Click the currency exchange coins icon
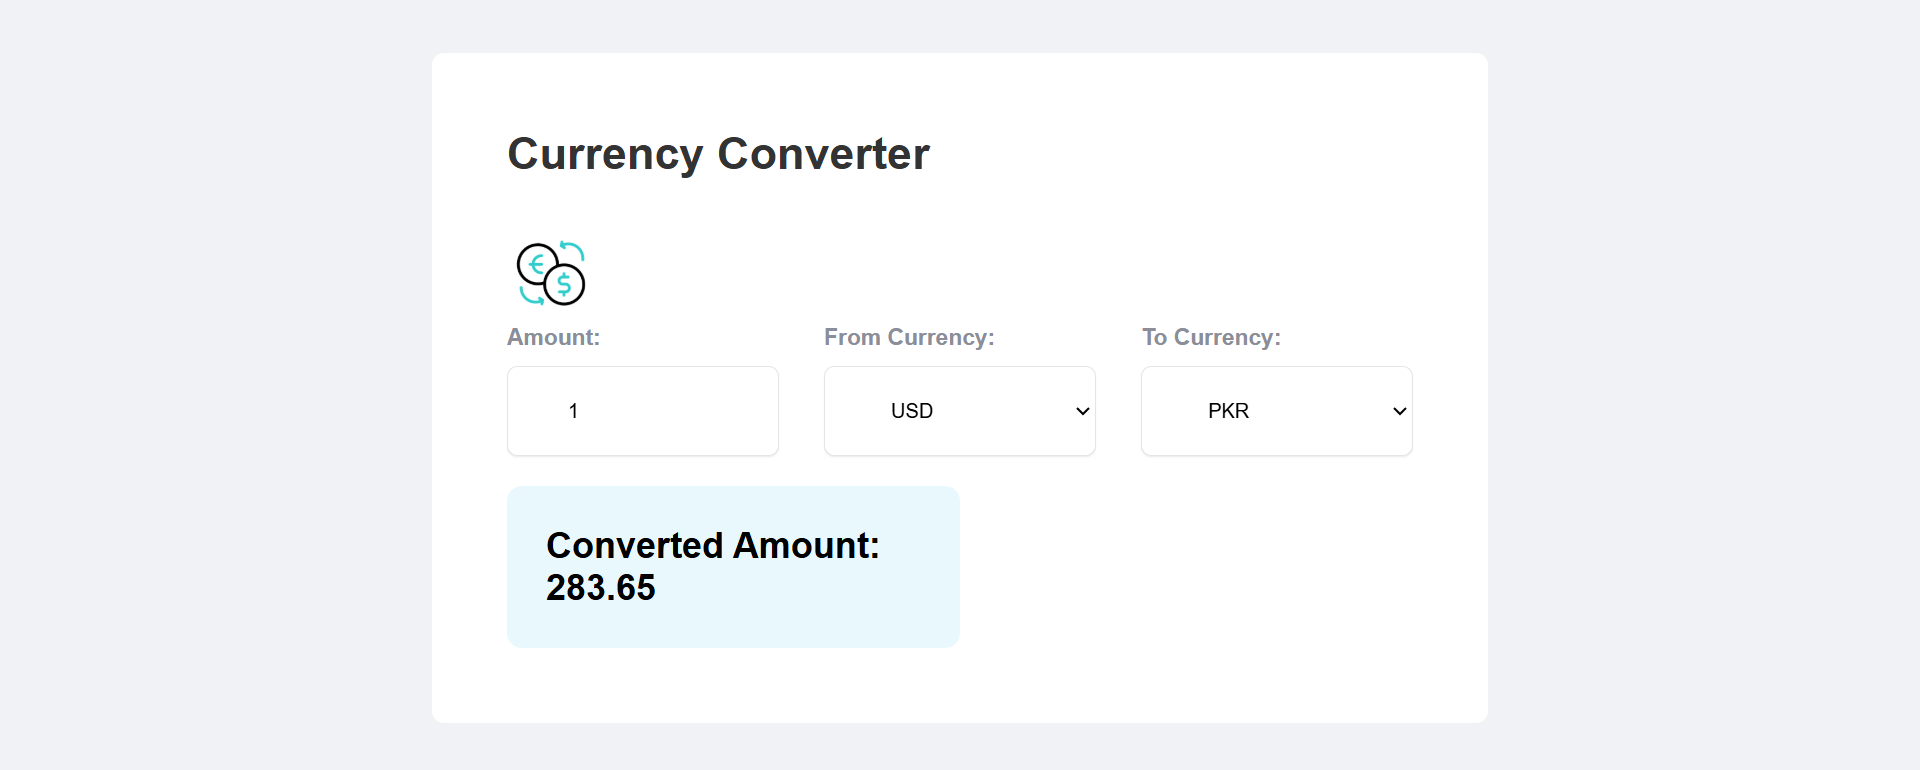Image resolution: width=1920 pixels, height=770 pixels. (551, 273)
